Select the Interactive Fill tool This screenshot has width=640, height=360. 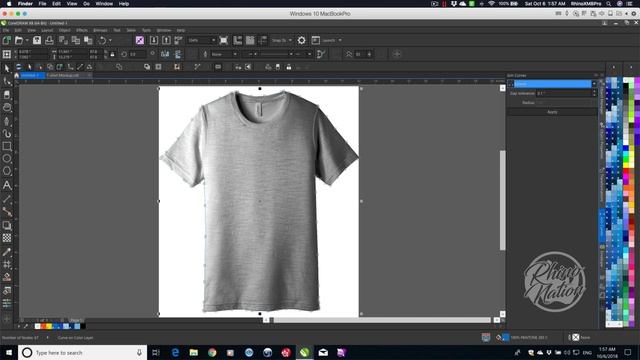pyautogui.click(x=7, y=277)
